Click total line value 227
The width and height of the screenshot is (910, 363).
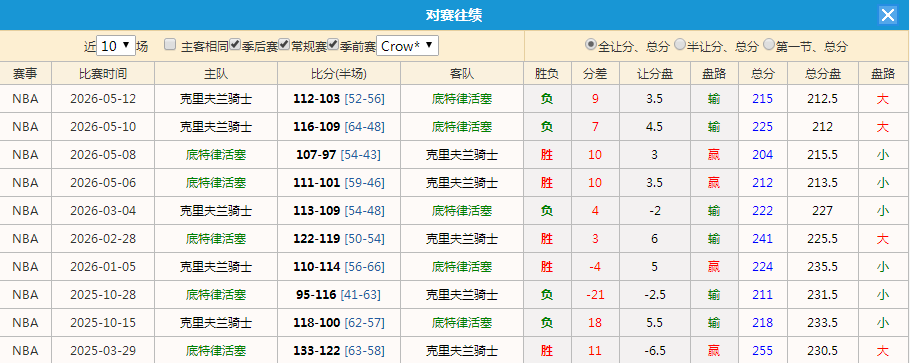pyautogui.click(x=823, y=211)
